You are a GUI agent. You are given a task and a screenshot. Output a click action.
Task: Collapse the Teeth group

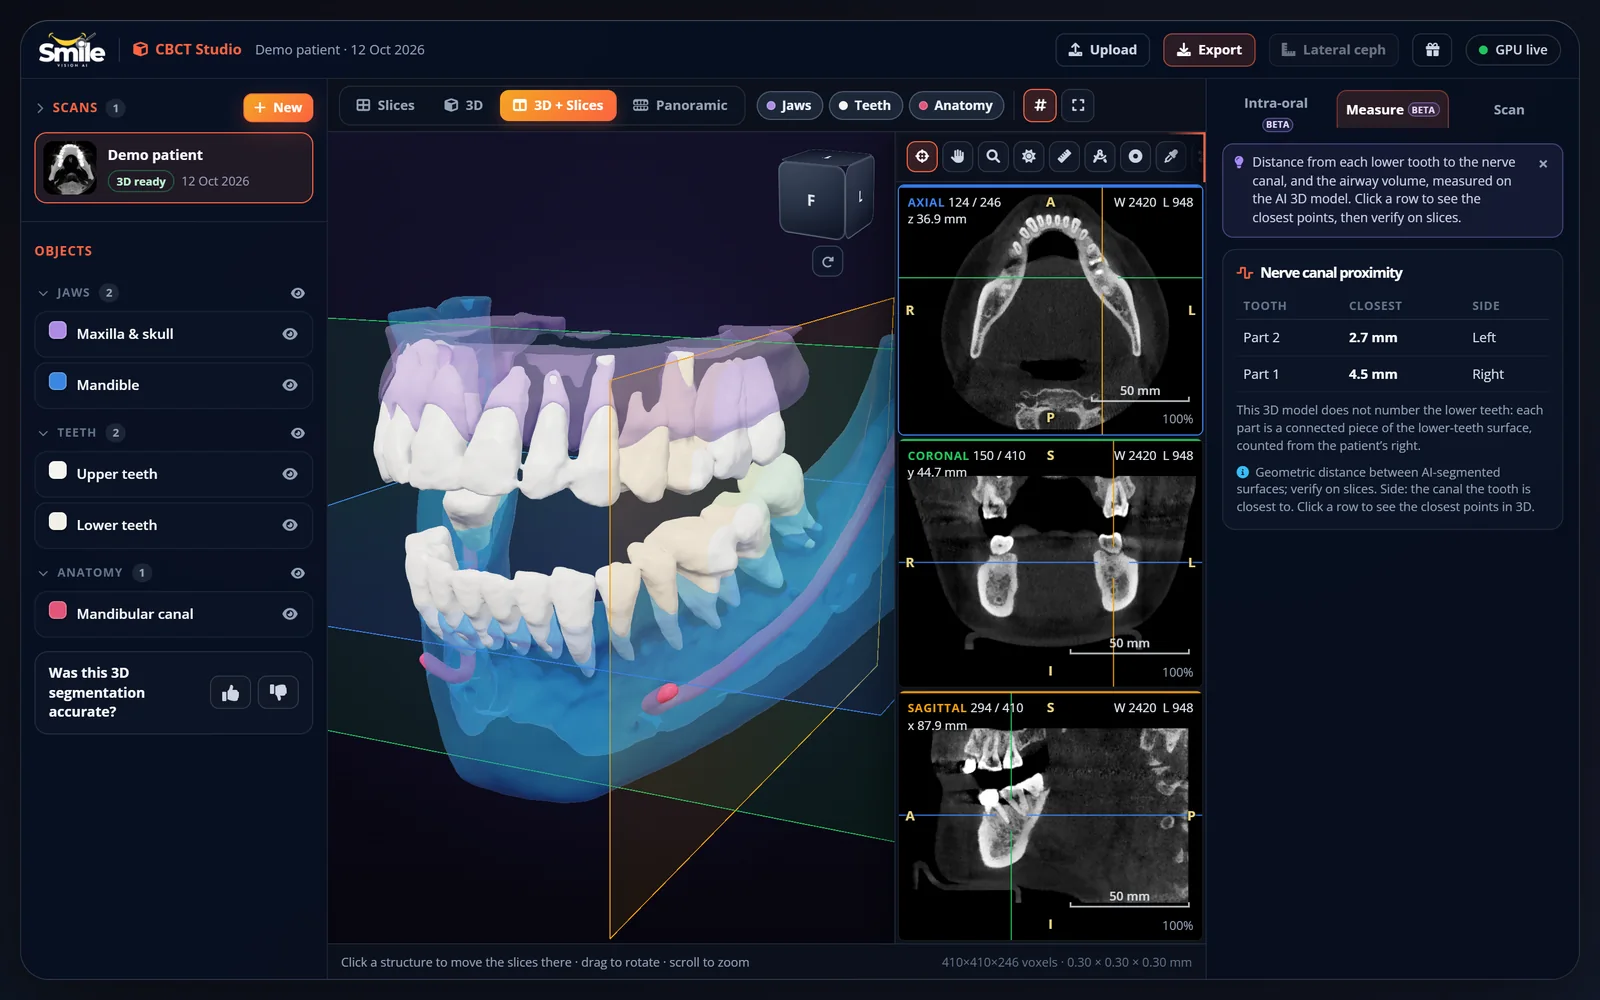click(43, 433)
